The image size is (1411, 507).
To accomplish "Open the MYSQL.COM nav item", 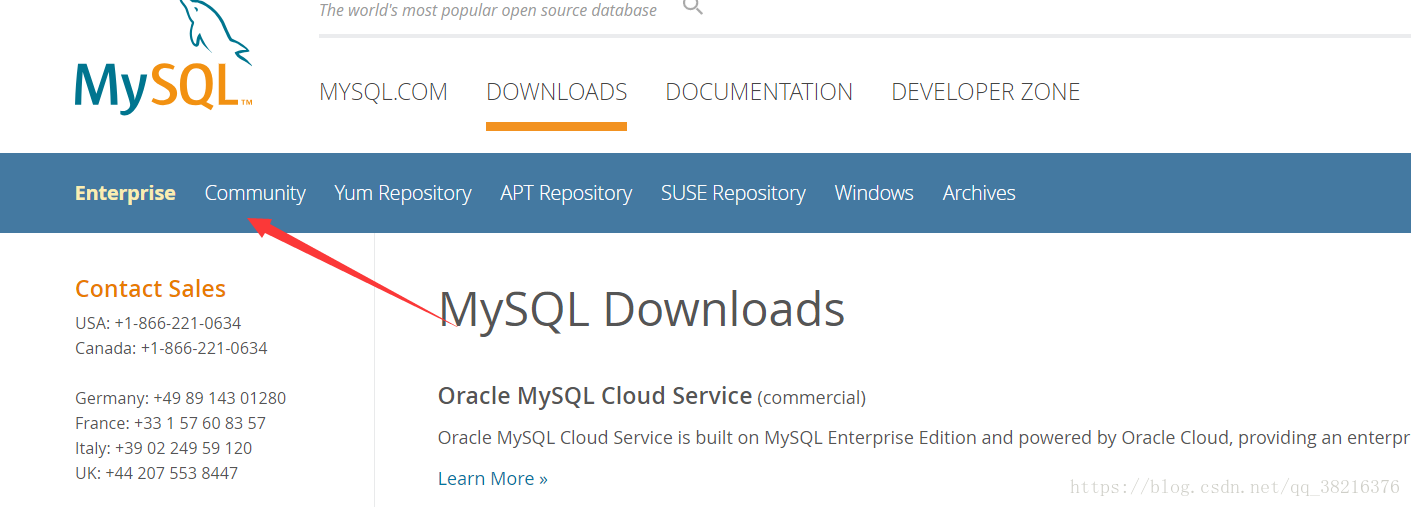I will pyautogui.click(x=383, y=92).
